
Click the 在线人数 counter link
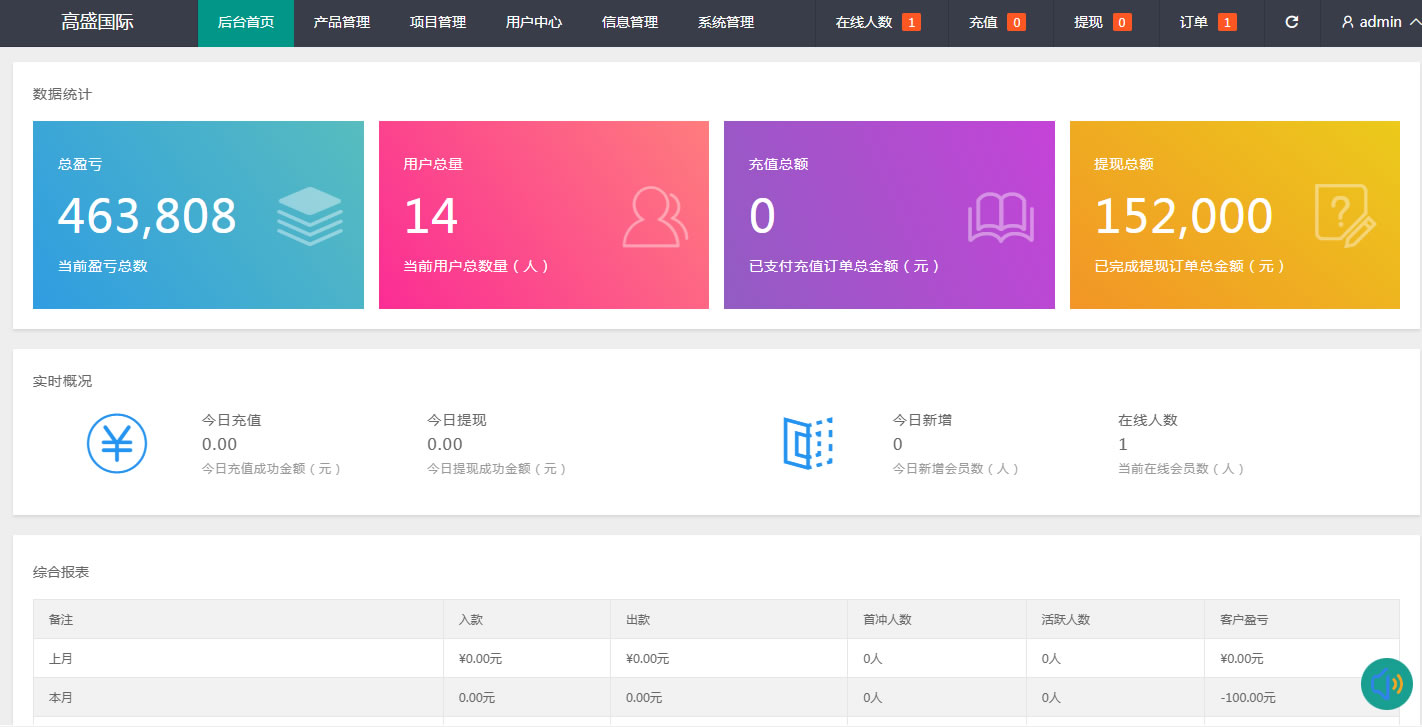tap(877, 22)
